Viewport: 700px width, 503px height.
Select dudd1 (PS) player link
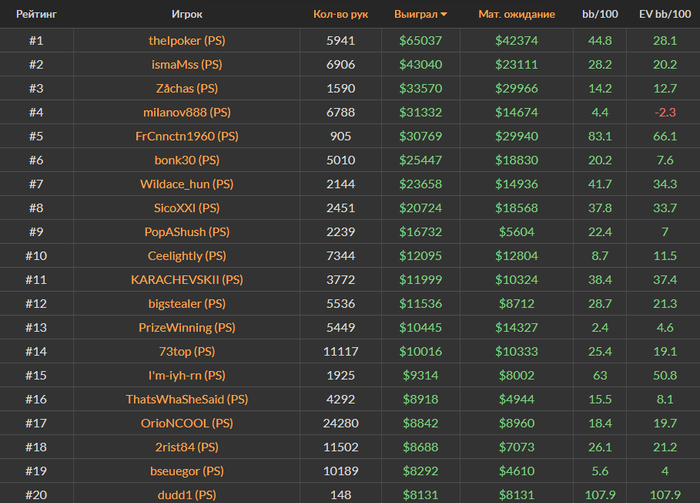pos(187,495)
